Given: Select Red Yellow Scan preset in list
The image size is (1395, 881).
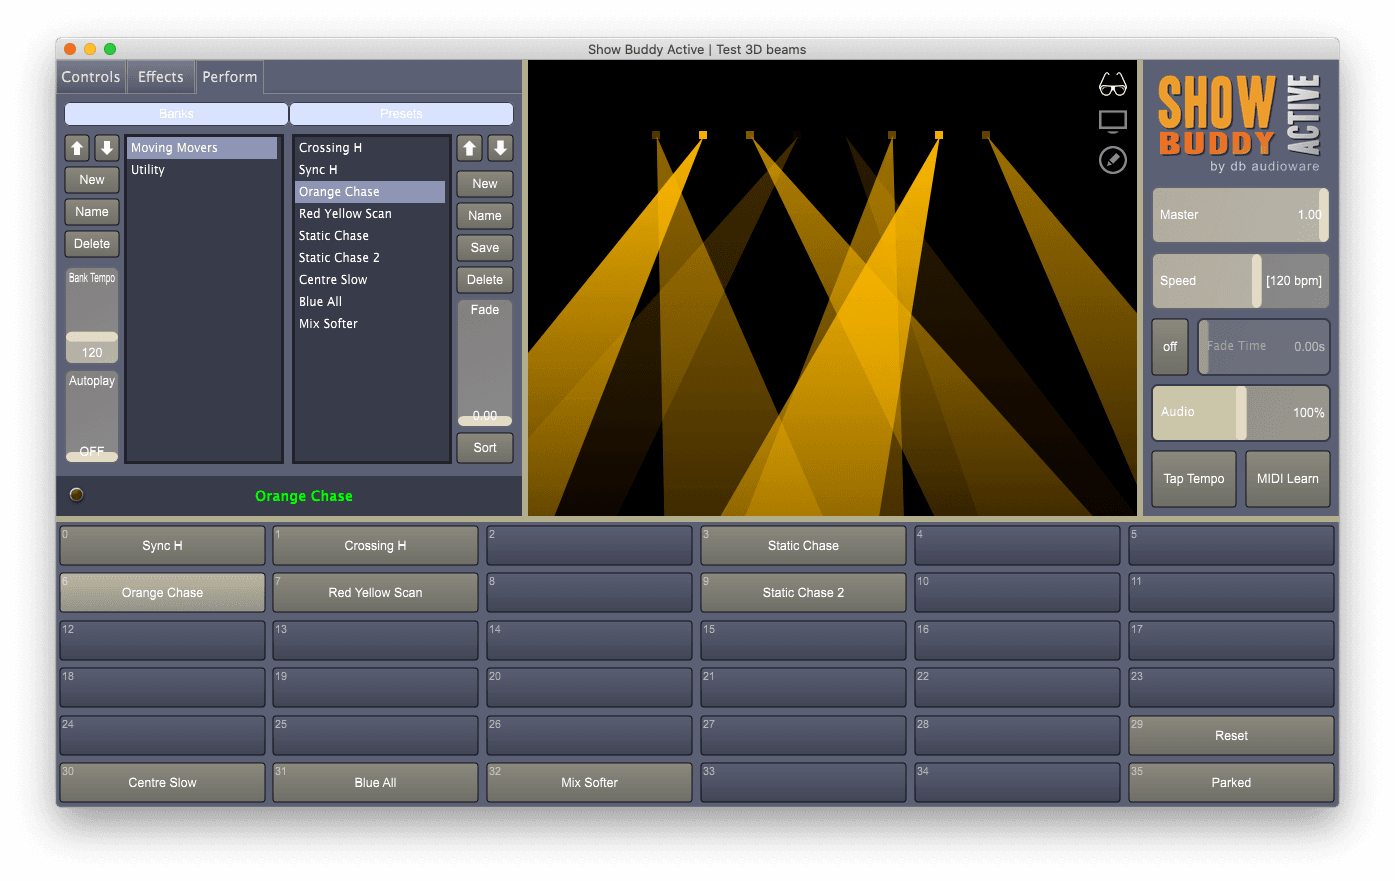Looking at the screenshot, I should tap(345, 214).
